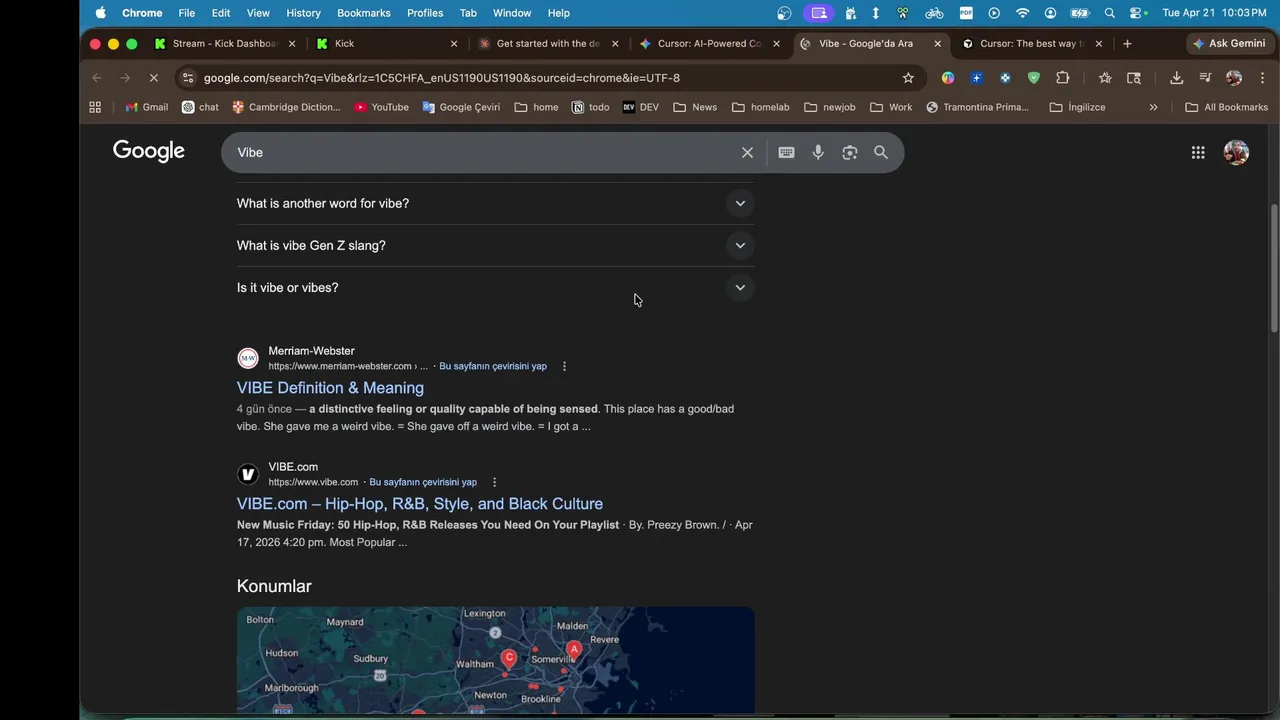
Task: Search by image with the Lens icon
Action: (849, 152)
